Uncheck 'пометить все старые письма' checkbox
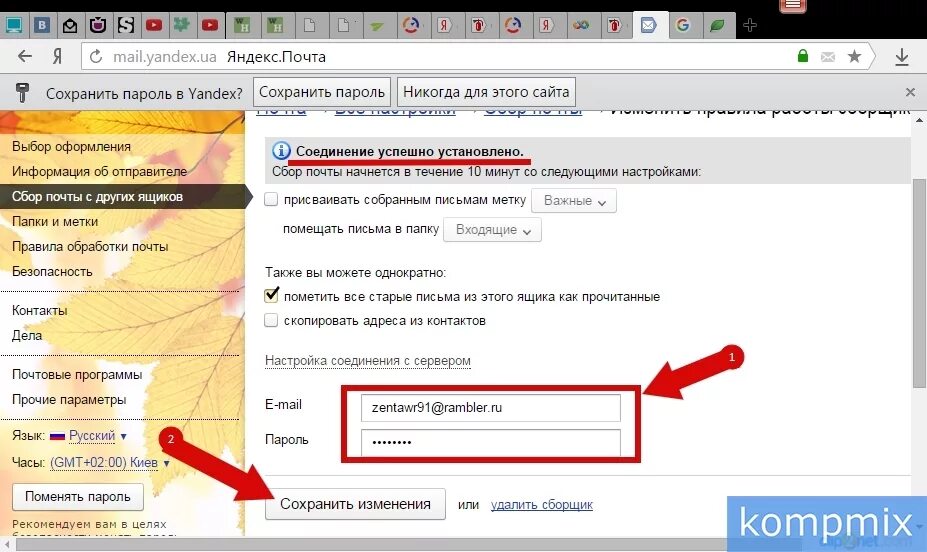927x552 pixels. [x=271, y=294]
